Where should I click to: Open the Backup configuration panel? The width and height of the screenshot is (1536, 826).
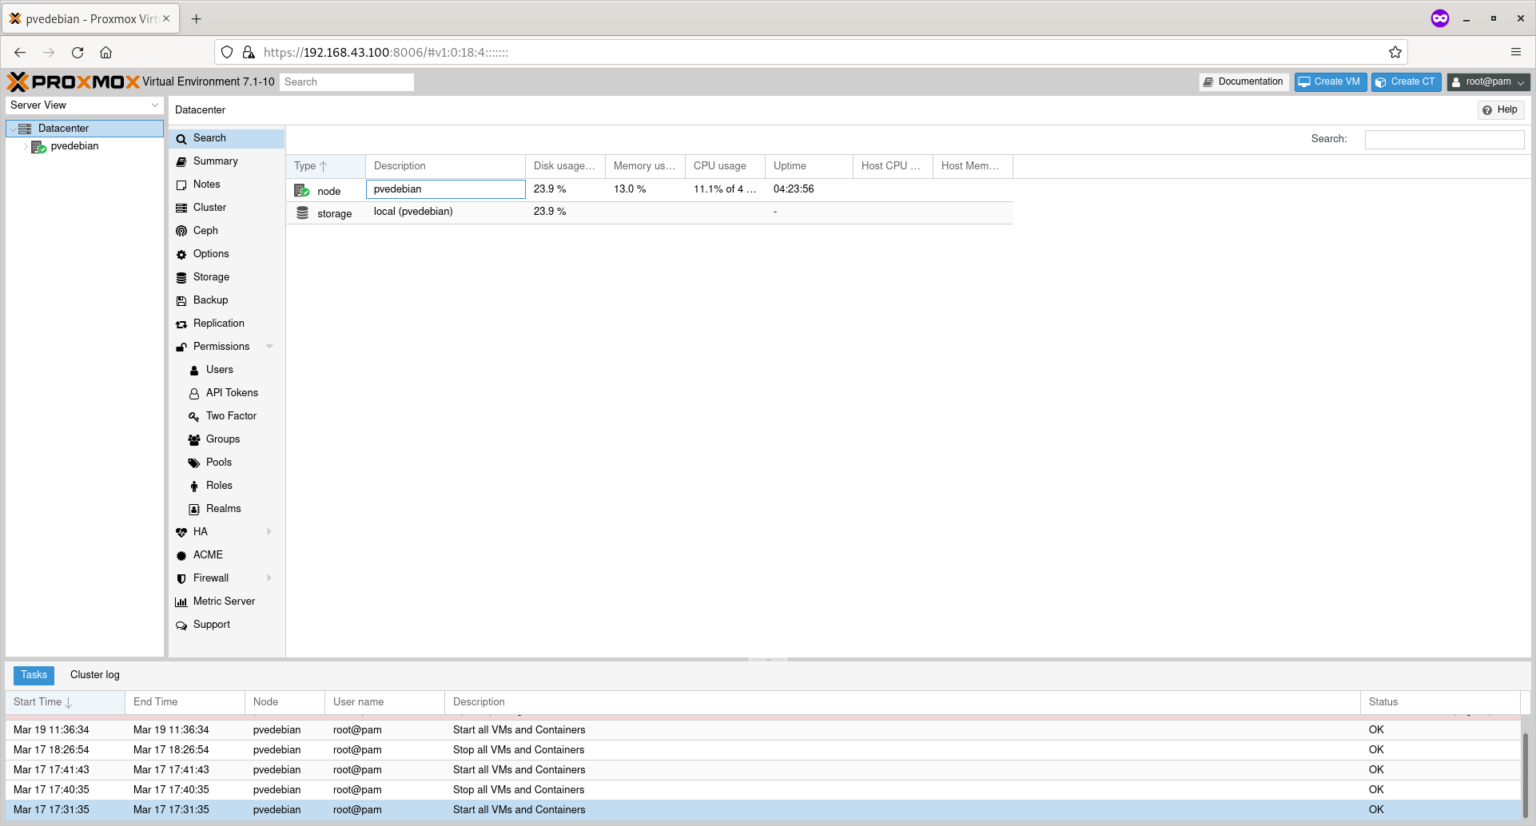pos(209,299)
